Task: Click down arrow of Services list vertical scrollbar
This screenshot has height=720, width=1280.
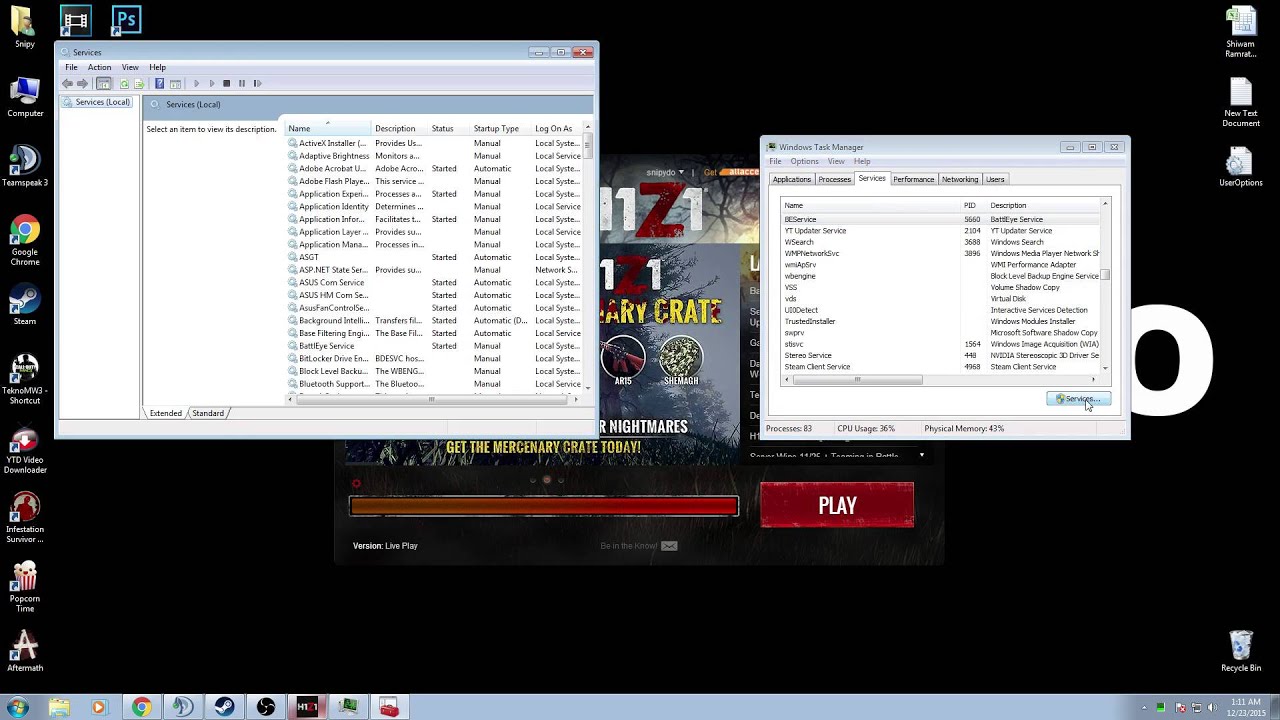Action: coord(588,387)
